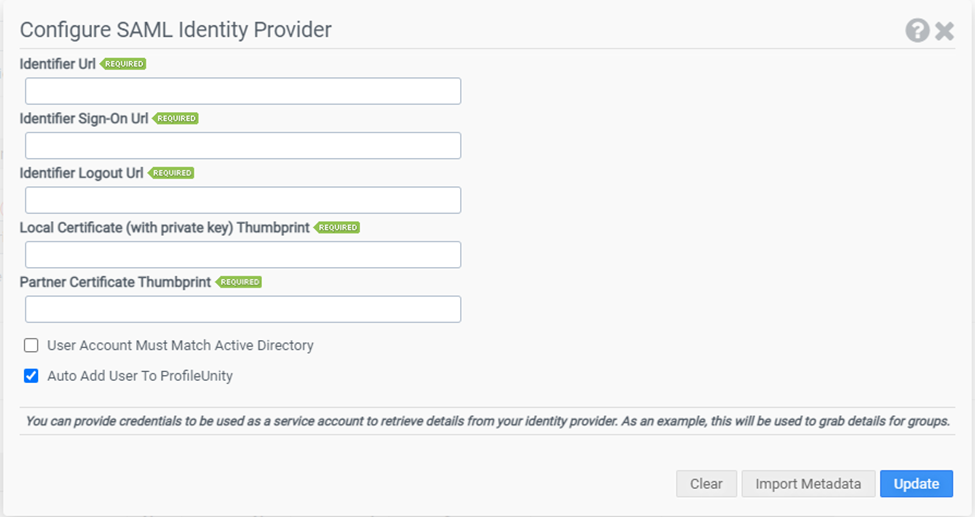Click the REQUIRED badge beside Local Certificate Thumbprint
This screenshot has width=975, height=517.
(337, 228)
